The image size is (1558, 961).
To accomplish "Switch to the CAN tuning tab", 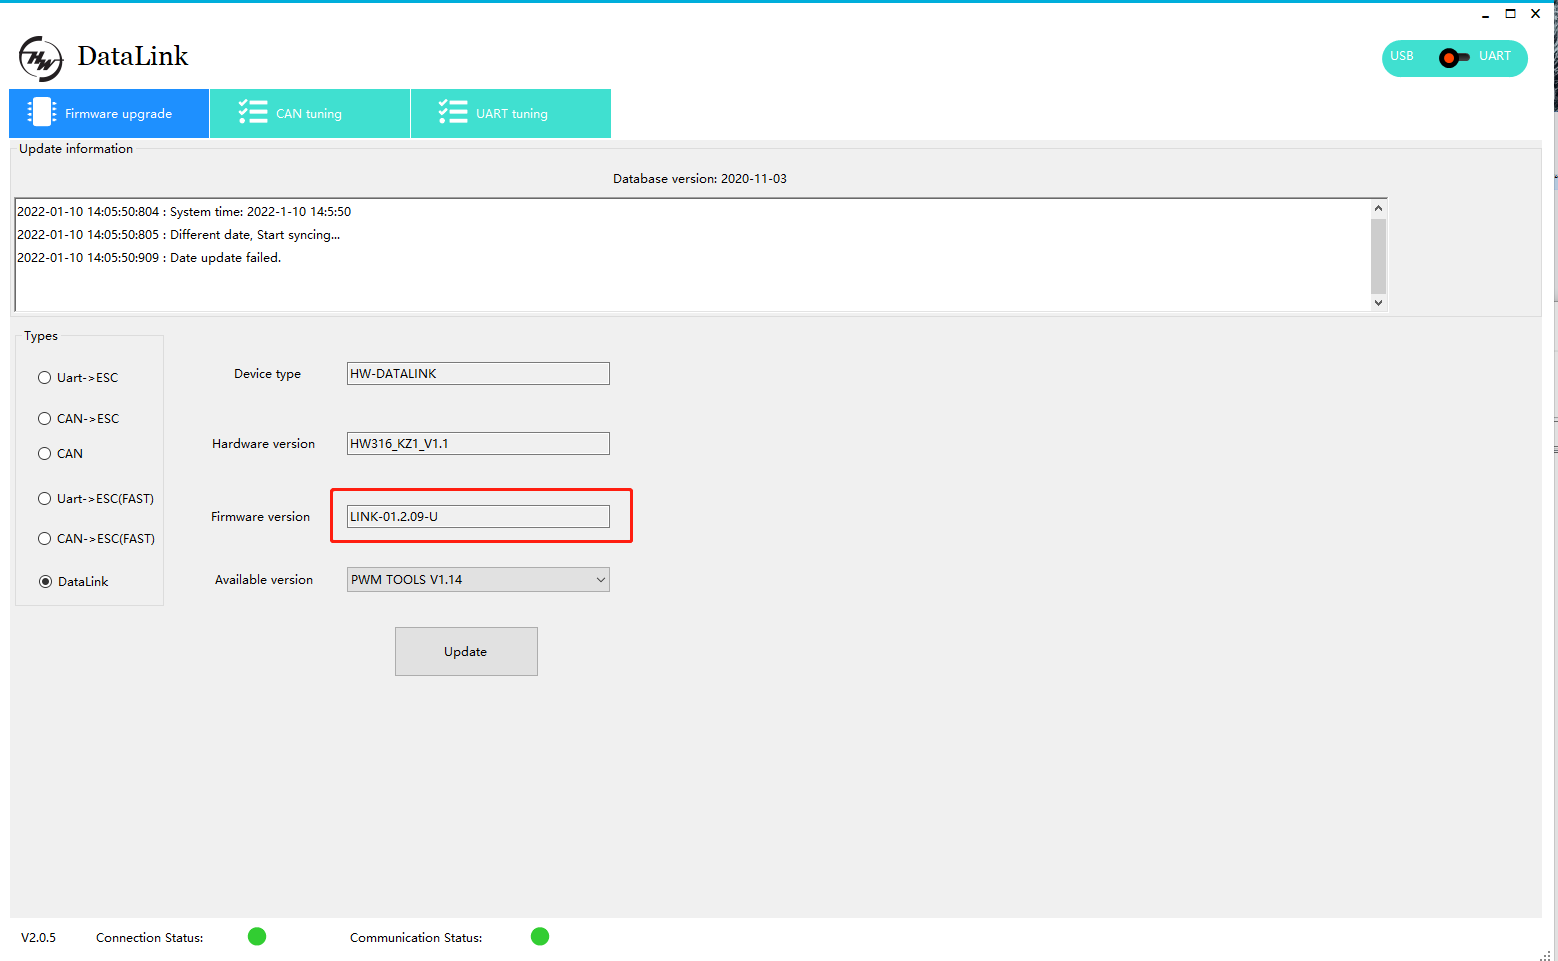I will [x=309, y=113].
